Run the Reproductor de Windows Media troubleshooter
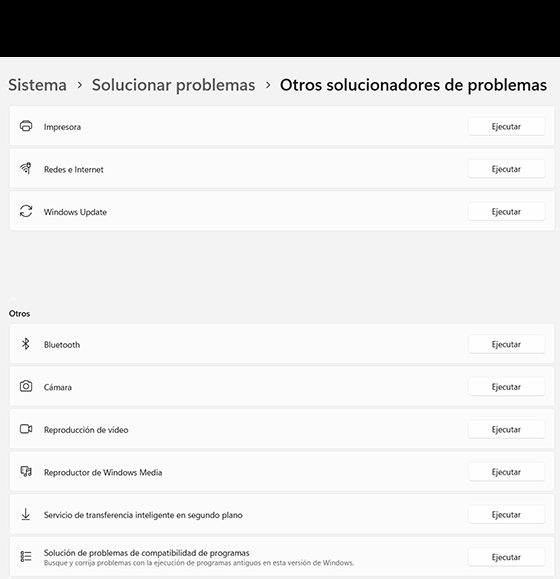Screen dimensions: 560x579 506,472
